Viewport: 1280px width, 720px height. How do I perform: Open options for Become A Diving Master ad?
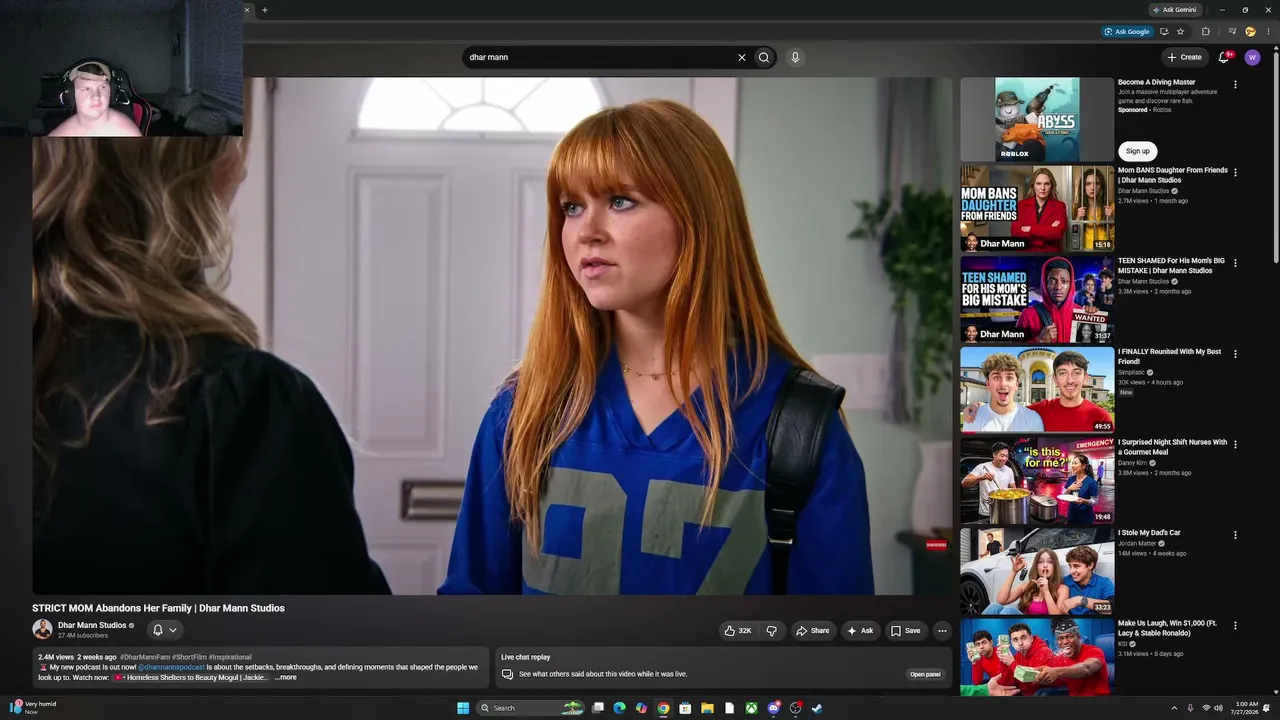pyautogui.click(x=1235, y=85)
